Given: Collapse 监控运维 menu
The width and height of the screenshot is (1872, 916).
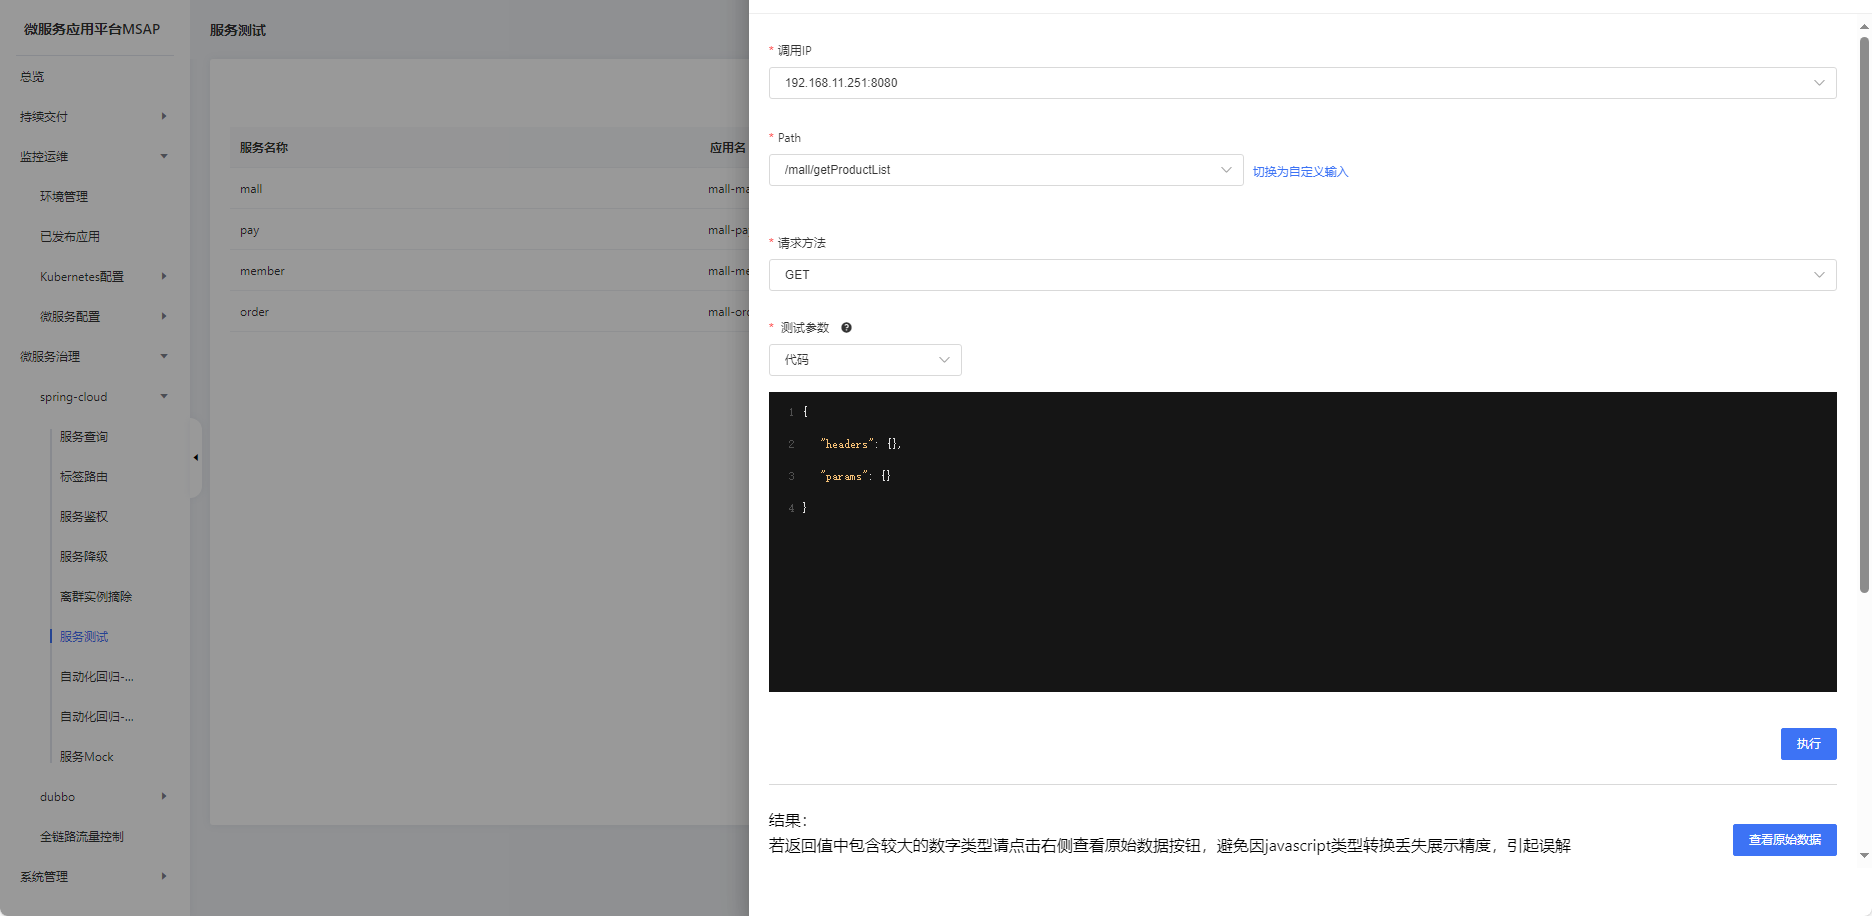Looking at the screenshot, I should click(95, 156).
